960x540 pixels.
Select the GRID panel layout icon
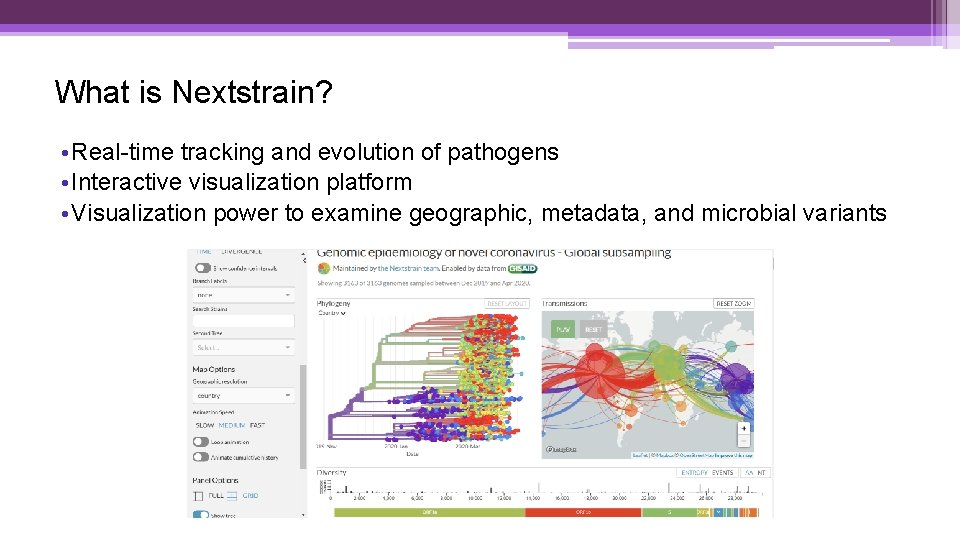click(232, 496)
